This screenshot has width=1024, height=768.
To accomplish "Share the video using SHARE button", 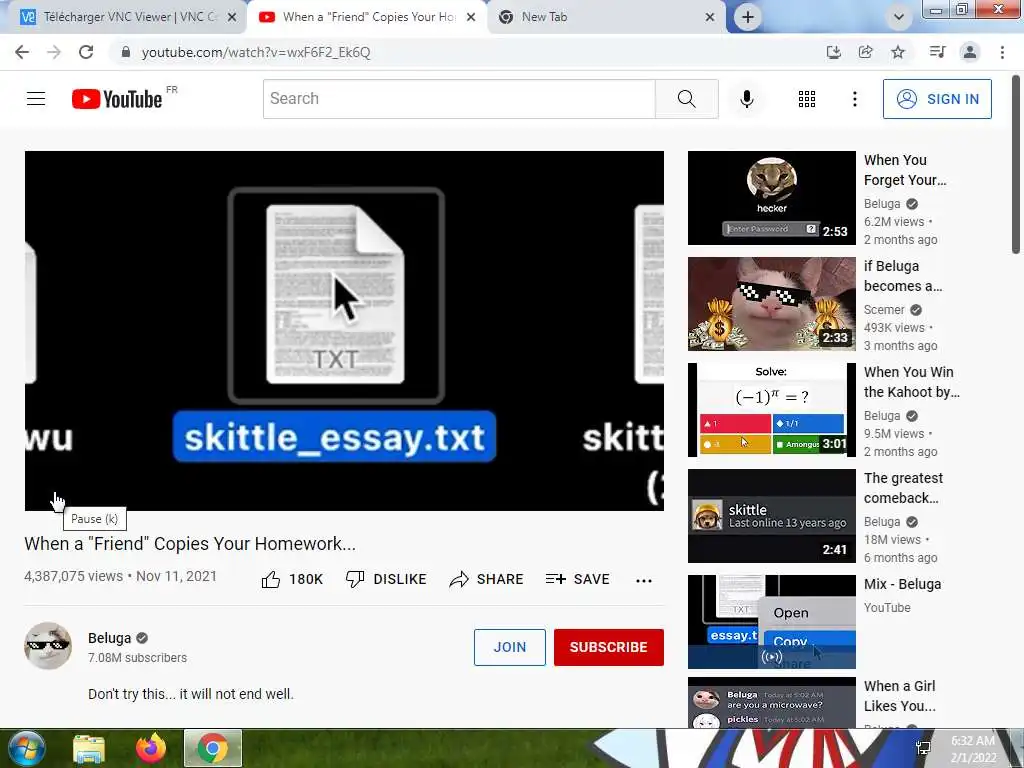I will 487,579.
